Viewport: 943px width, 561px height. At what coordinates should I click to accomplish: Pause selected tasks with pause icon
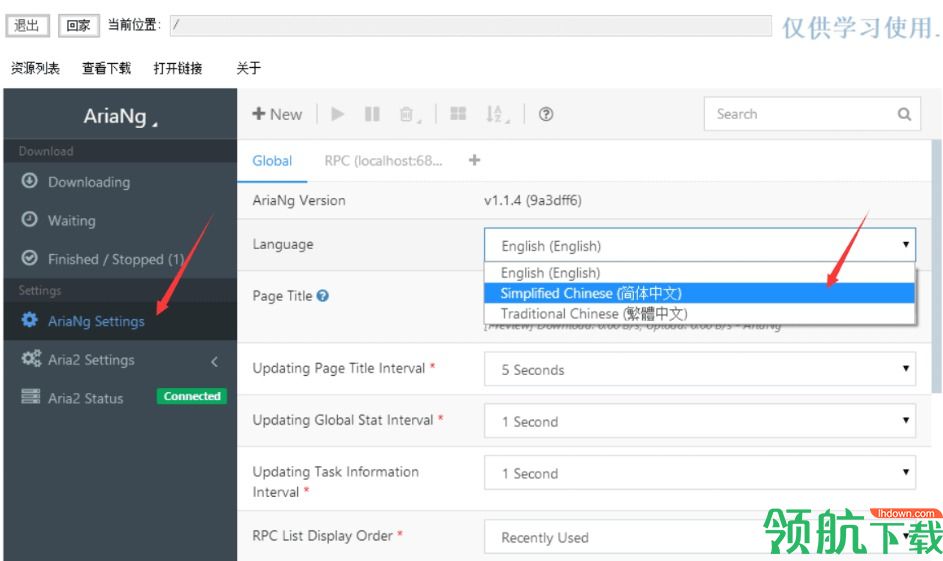click(x=372, y=114)
